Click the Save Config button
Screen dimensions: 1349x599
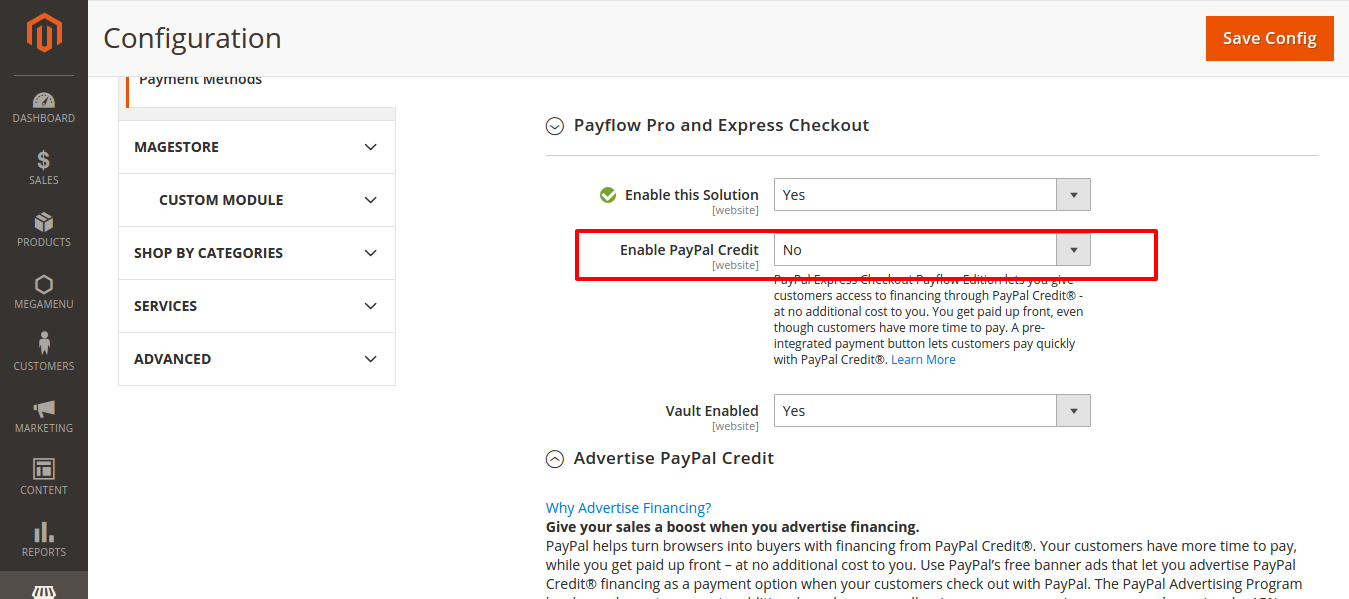(1269, 37)
